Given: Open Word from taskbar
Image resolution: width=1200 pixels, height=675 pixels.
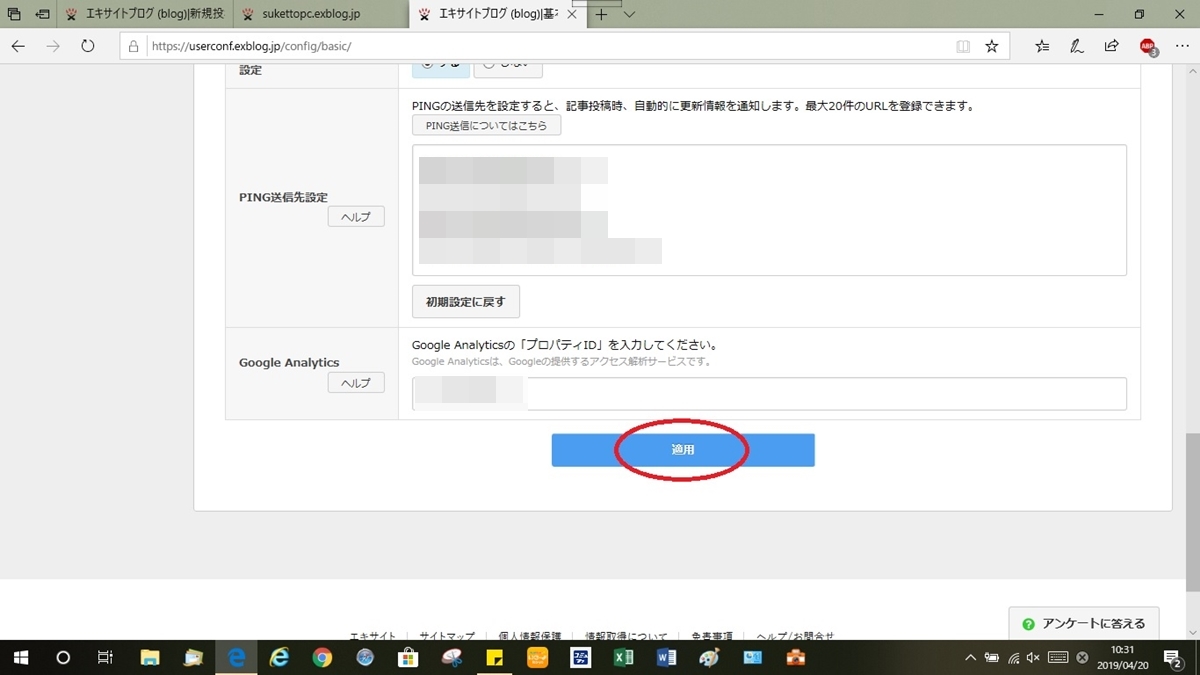Looking at the screenshot, I should click(666, 657).
